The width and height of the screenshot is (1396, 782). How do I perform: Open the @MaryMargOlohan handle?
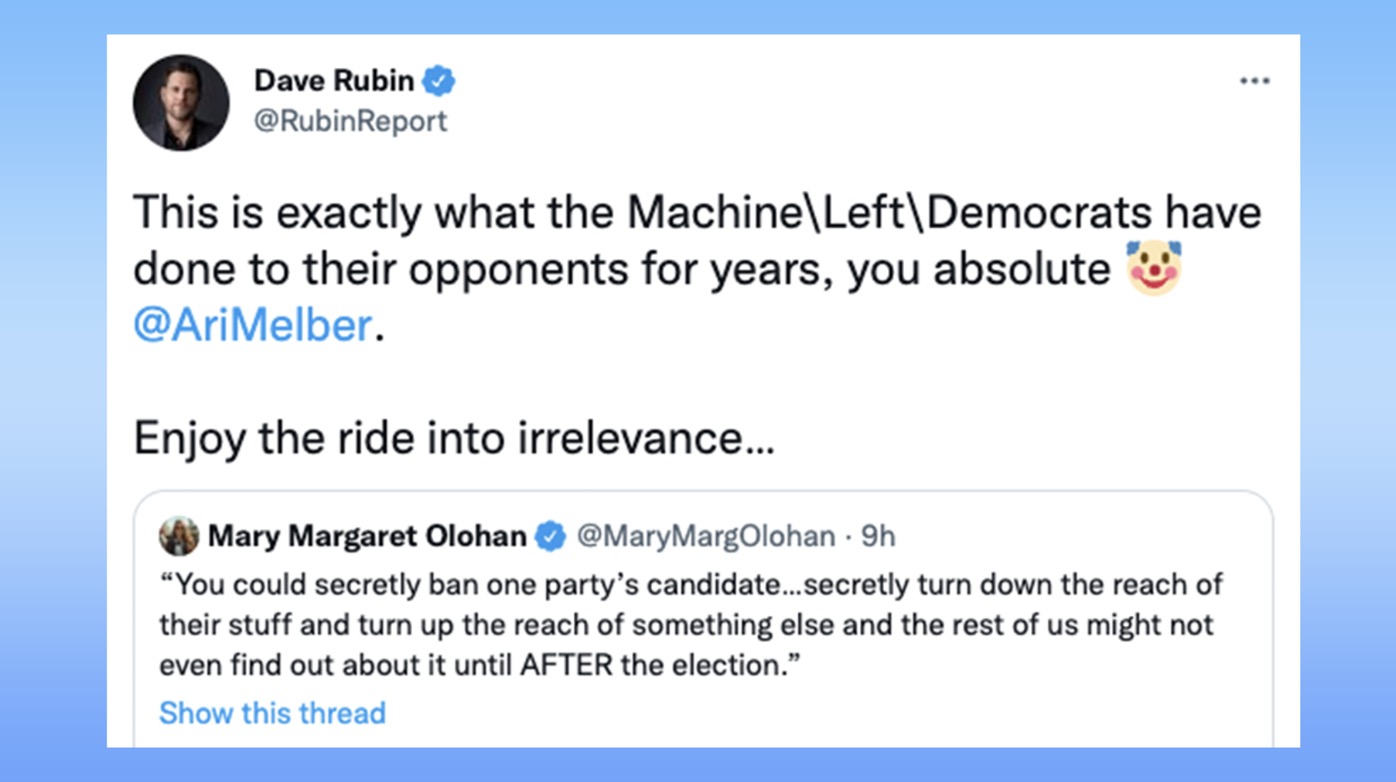click(705, 537)
